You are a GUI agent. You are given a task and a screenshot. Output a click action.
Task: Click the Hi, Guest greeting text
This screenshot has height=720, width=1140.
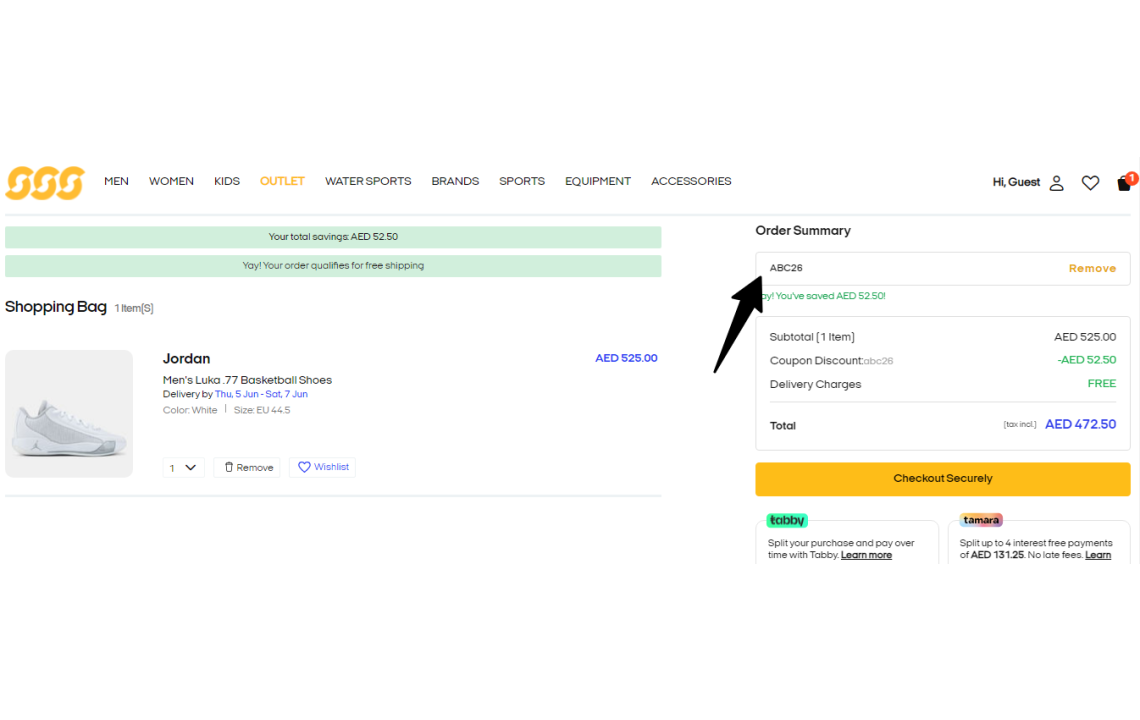(1016, 182)
